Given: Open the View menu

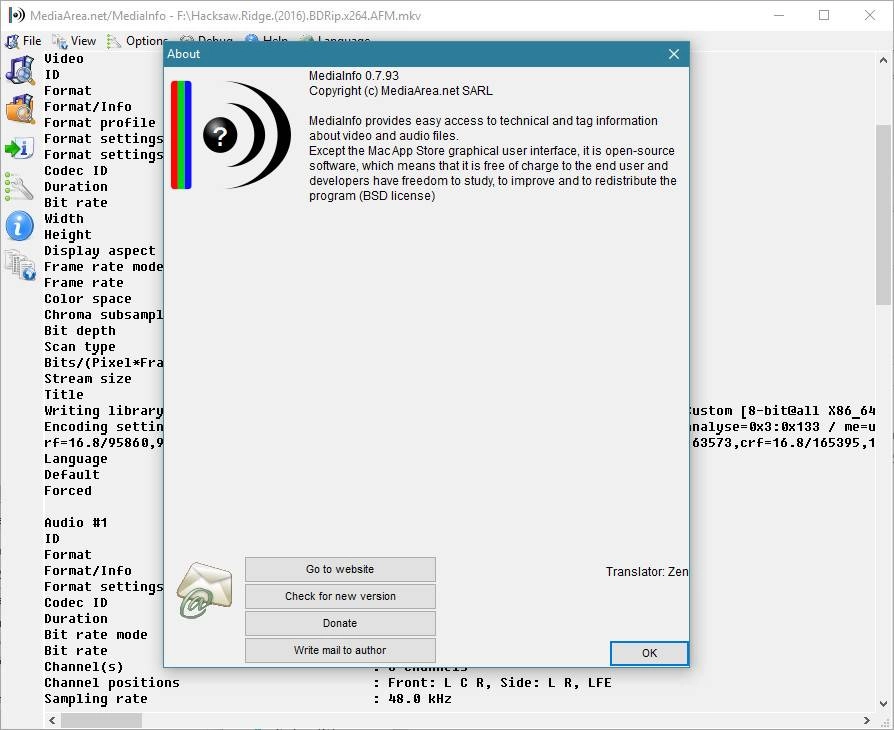Looking at the screenshot, I should coord(74,41).
